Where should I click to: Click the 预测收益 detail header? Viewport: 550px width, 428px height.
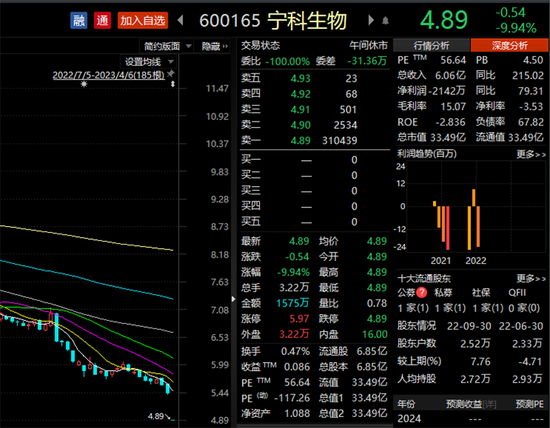point(471,404)
